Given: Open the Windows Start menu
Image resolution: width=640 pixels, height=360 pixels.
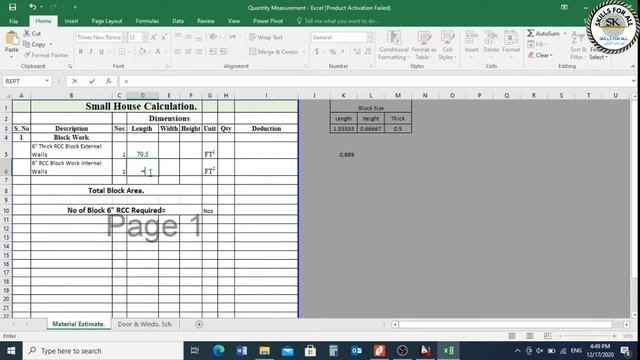Looking at the screenshot, I should coord(11,351).
